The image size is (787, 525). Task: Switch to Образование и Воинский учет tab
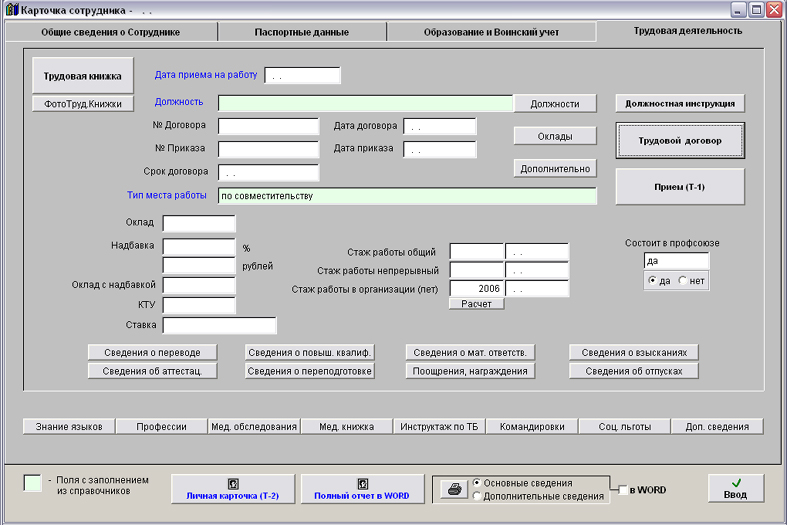(x=490, y=32)
